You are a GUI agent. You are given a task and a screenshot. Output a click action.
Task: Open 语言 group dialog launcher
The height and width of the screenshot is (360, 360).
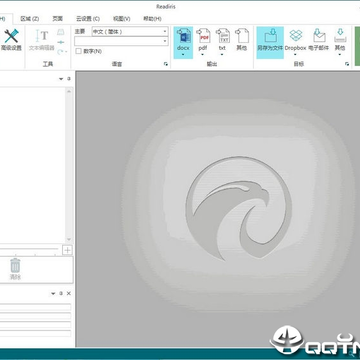166,64
